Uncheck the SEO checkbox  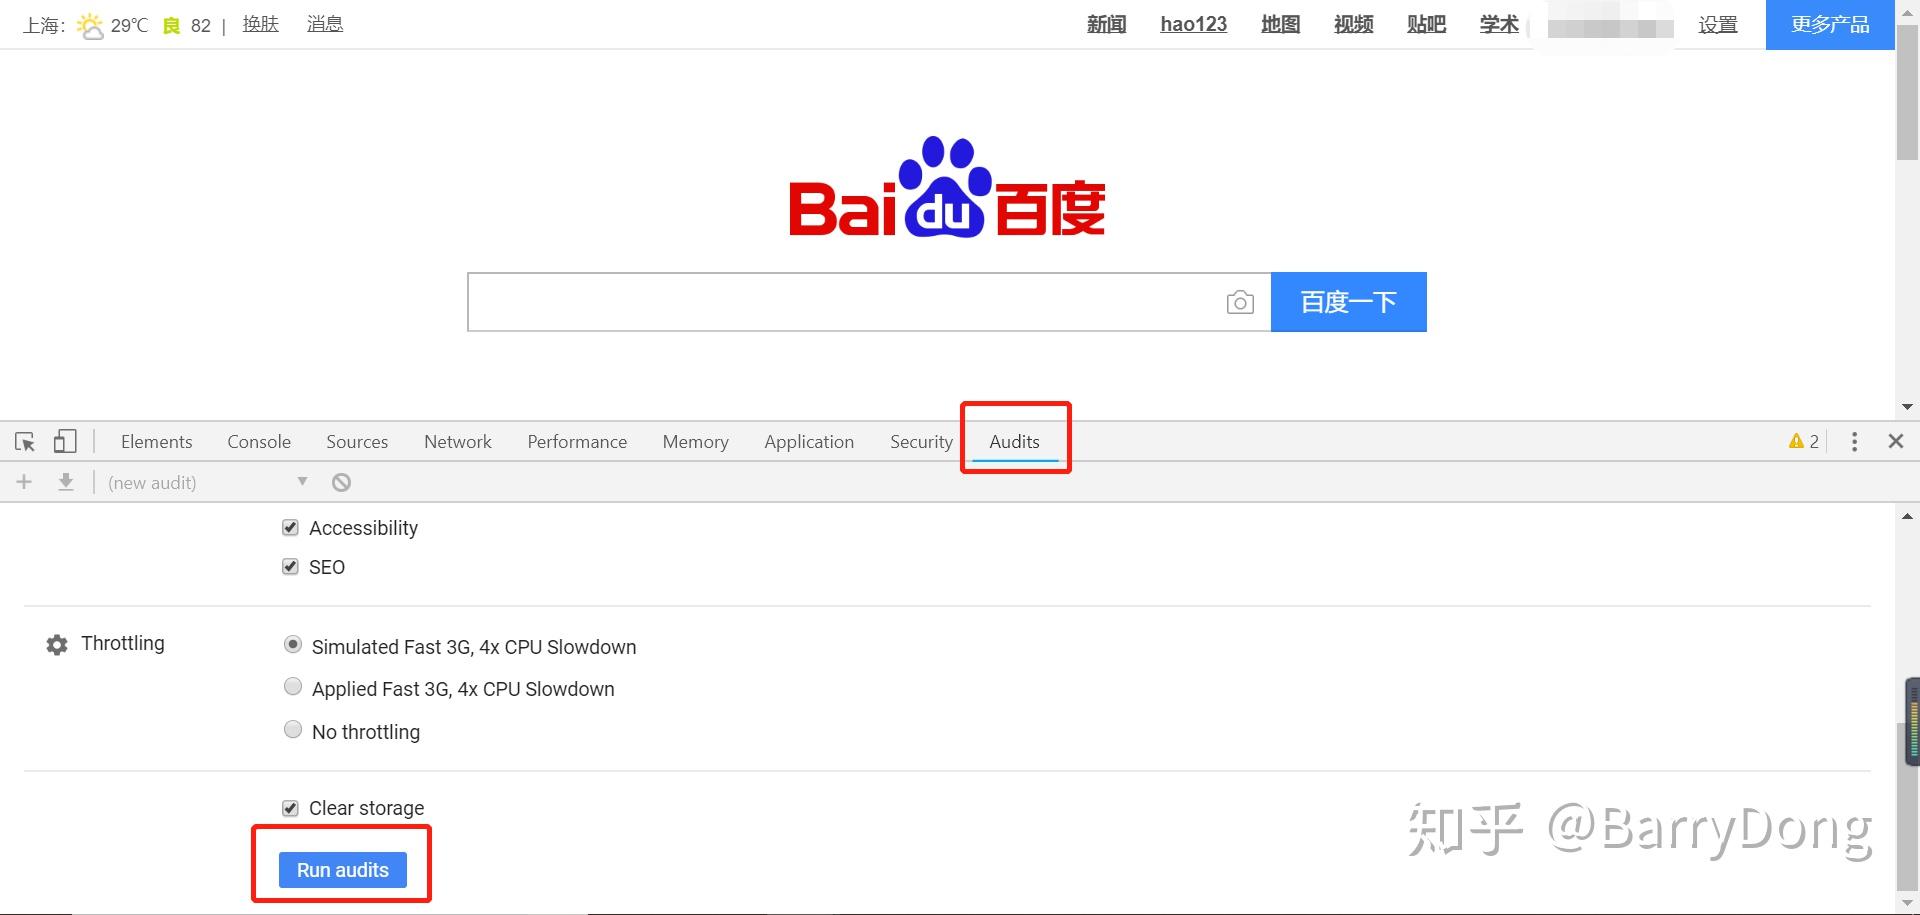(290, 566)
